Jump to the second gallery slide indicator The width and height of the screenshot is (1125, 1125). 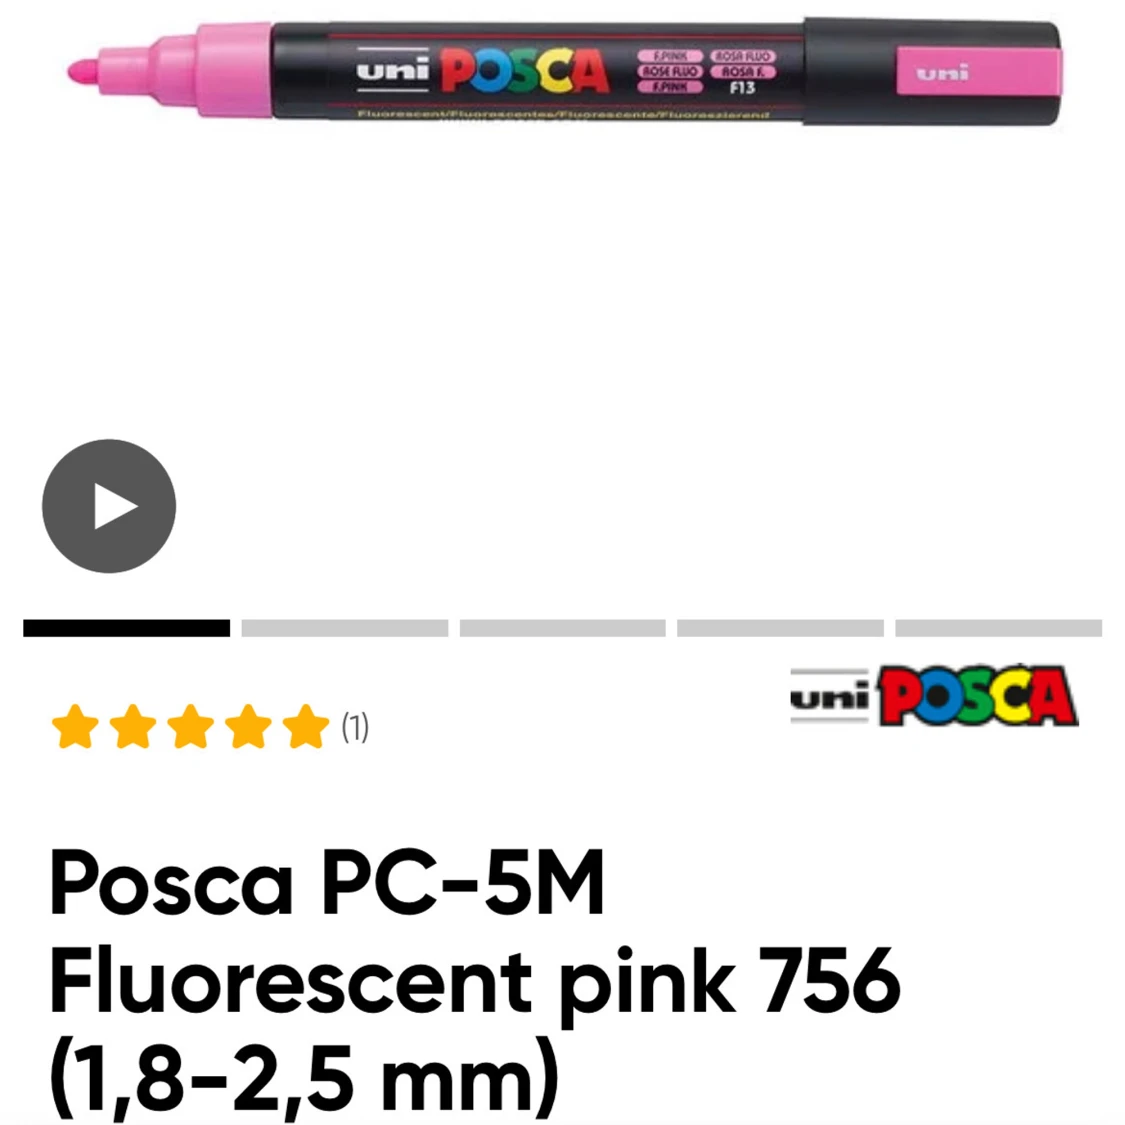pyautogui.click(x=344, y=628)
